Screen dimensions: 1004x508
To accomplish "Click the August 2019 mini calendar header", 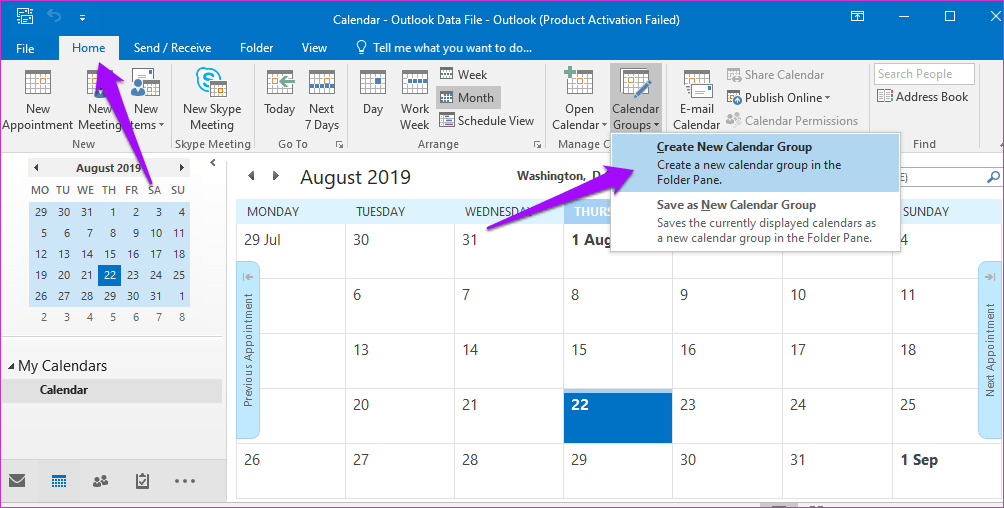I will click(108, 168).
